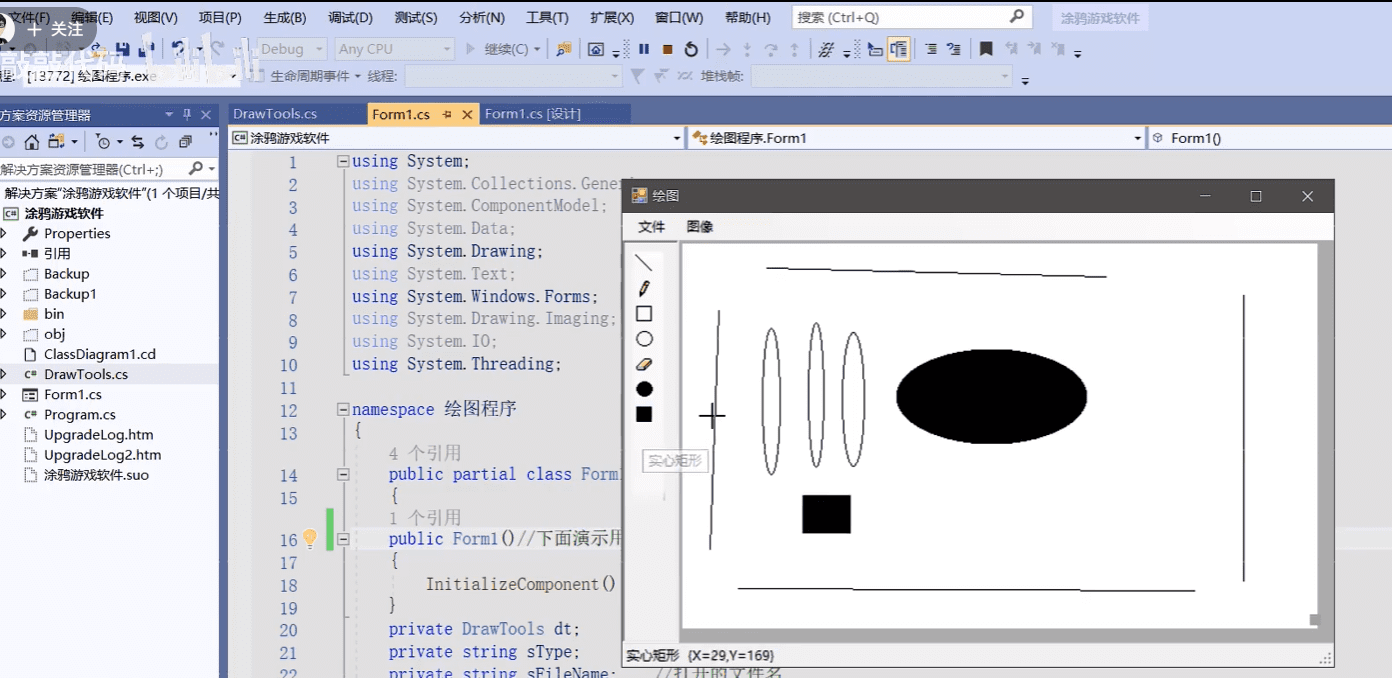Click the undo arrow in toolbar
The image size is (1392, 678).
[x=178, y=49]
